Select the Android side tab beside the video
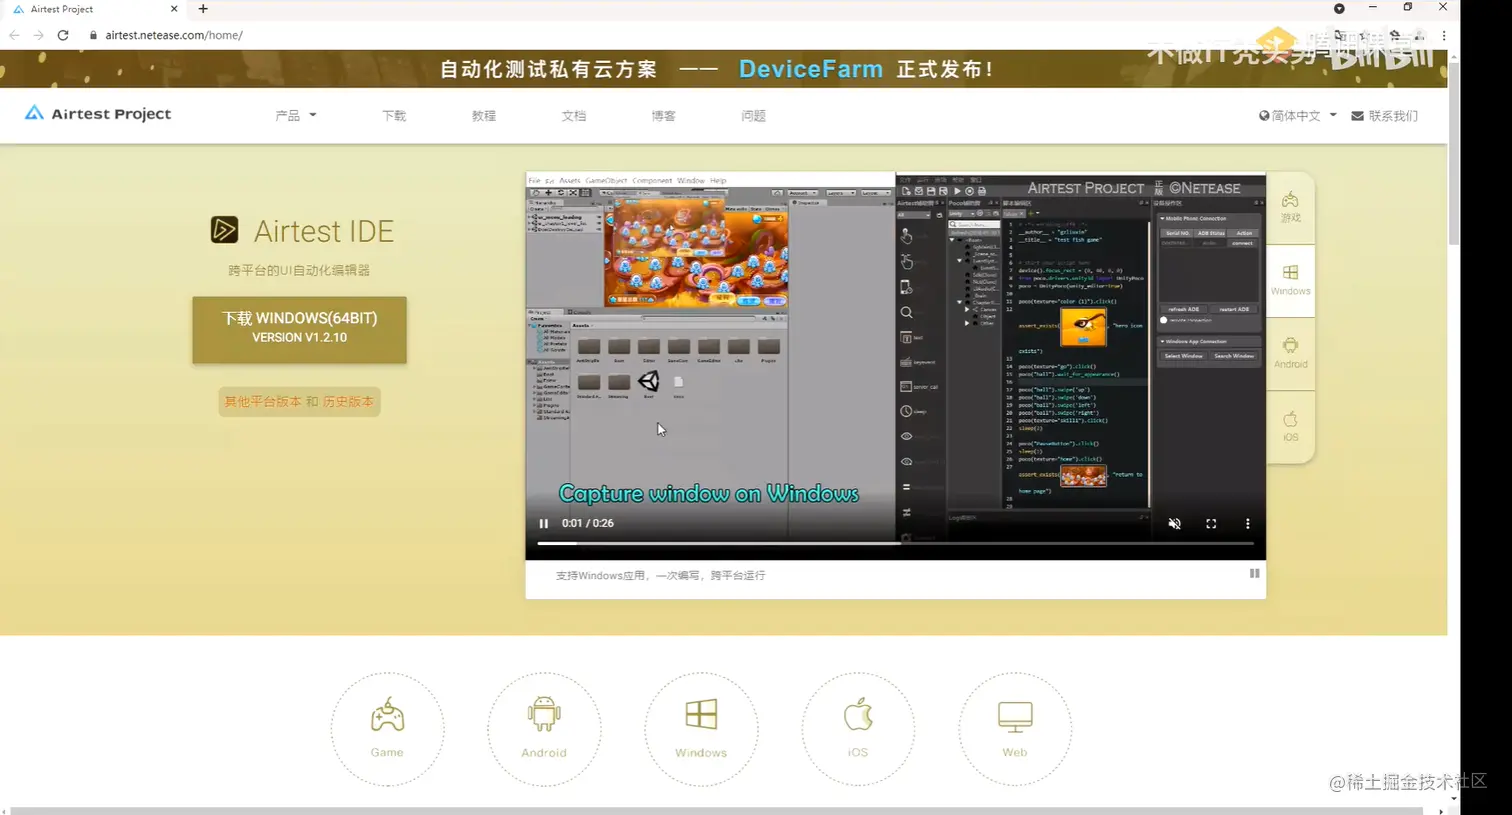Viewport: 1512px width, 815px height. (x=1291, y=354)
